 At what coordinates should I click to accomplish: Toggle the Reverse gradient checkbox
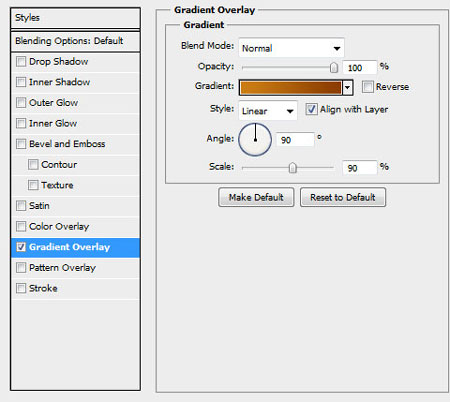click(x=368, y=87)
